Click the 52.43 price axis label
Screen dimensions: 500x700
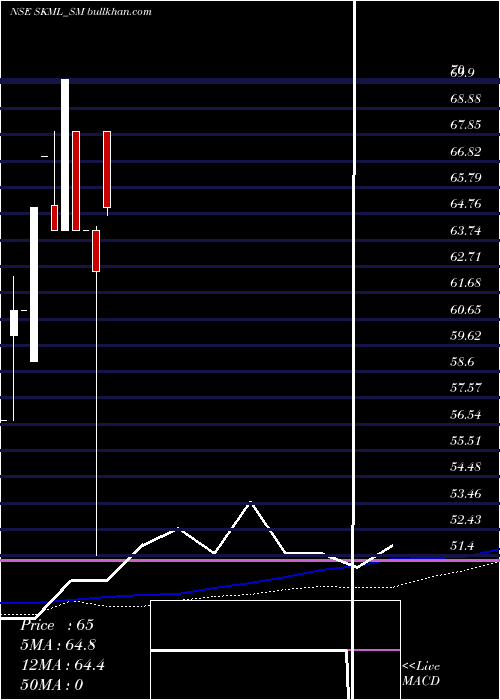click(x=466, y=520)
